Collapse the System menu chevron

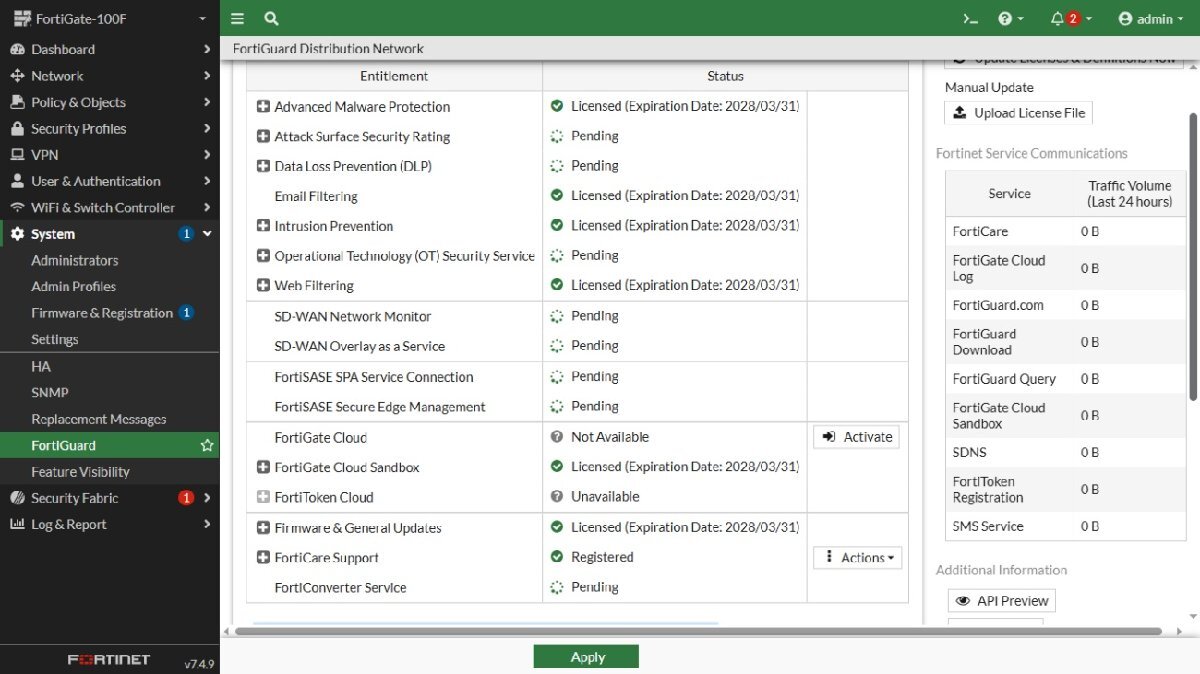(207, 234)
